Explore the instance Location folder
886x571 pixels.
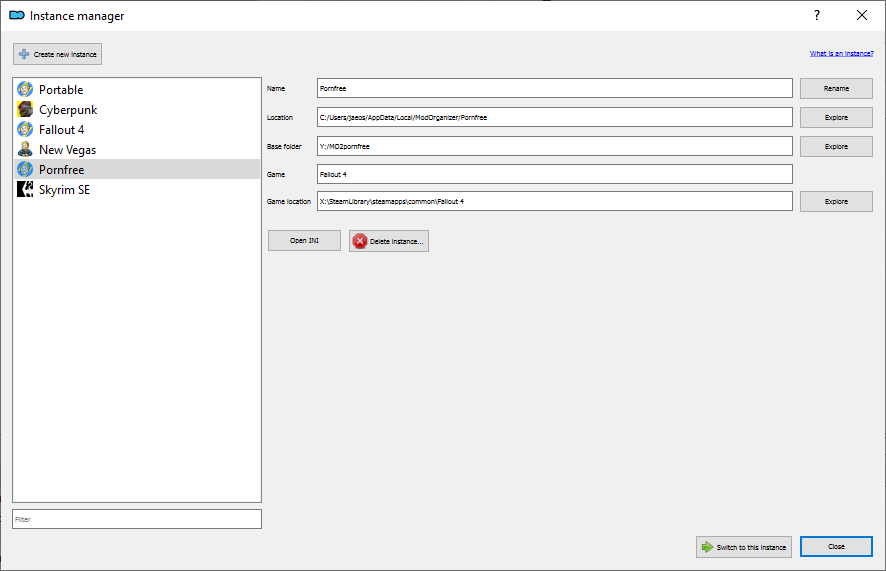836,117
